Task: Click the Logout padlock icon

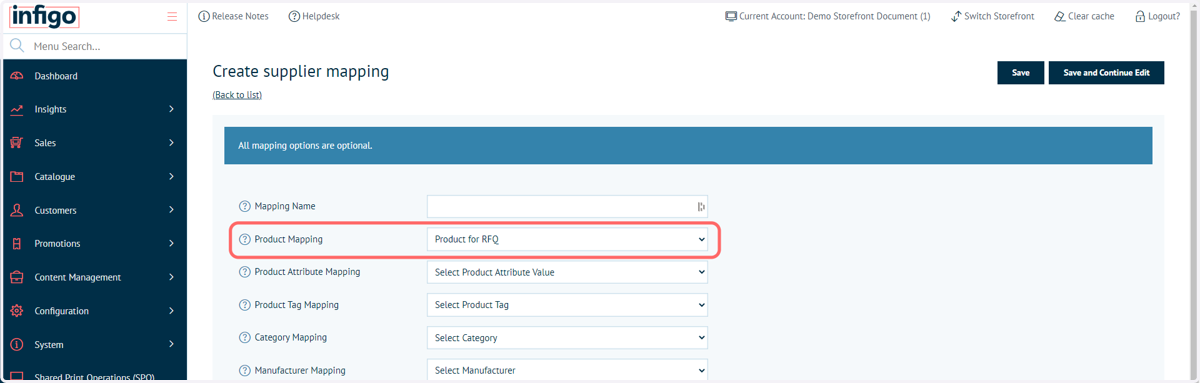Action: [1140, 16]
